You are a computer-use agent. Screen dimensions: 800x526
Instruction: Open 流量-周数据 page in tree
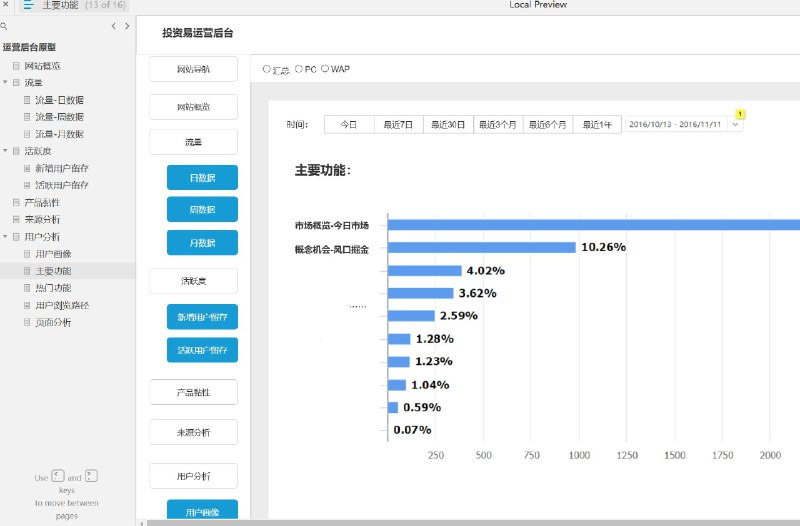click(x=59, y=117)
